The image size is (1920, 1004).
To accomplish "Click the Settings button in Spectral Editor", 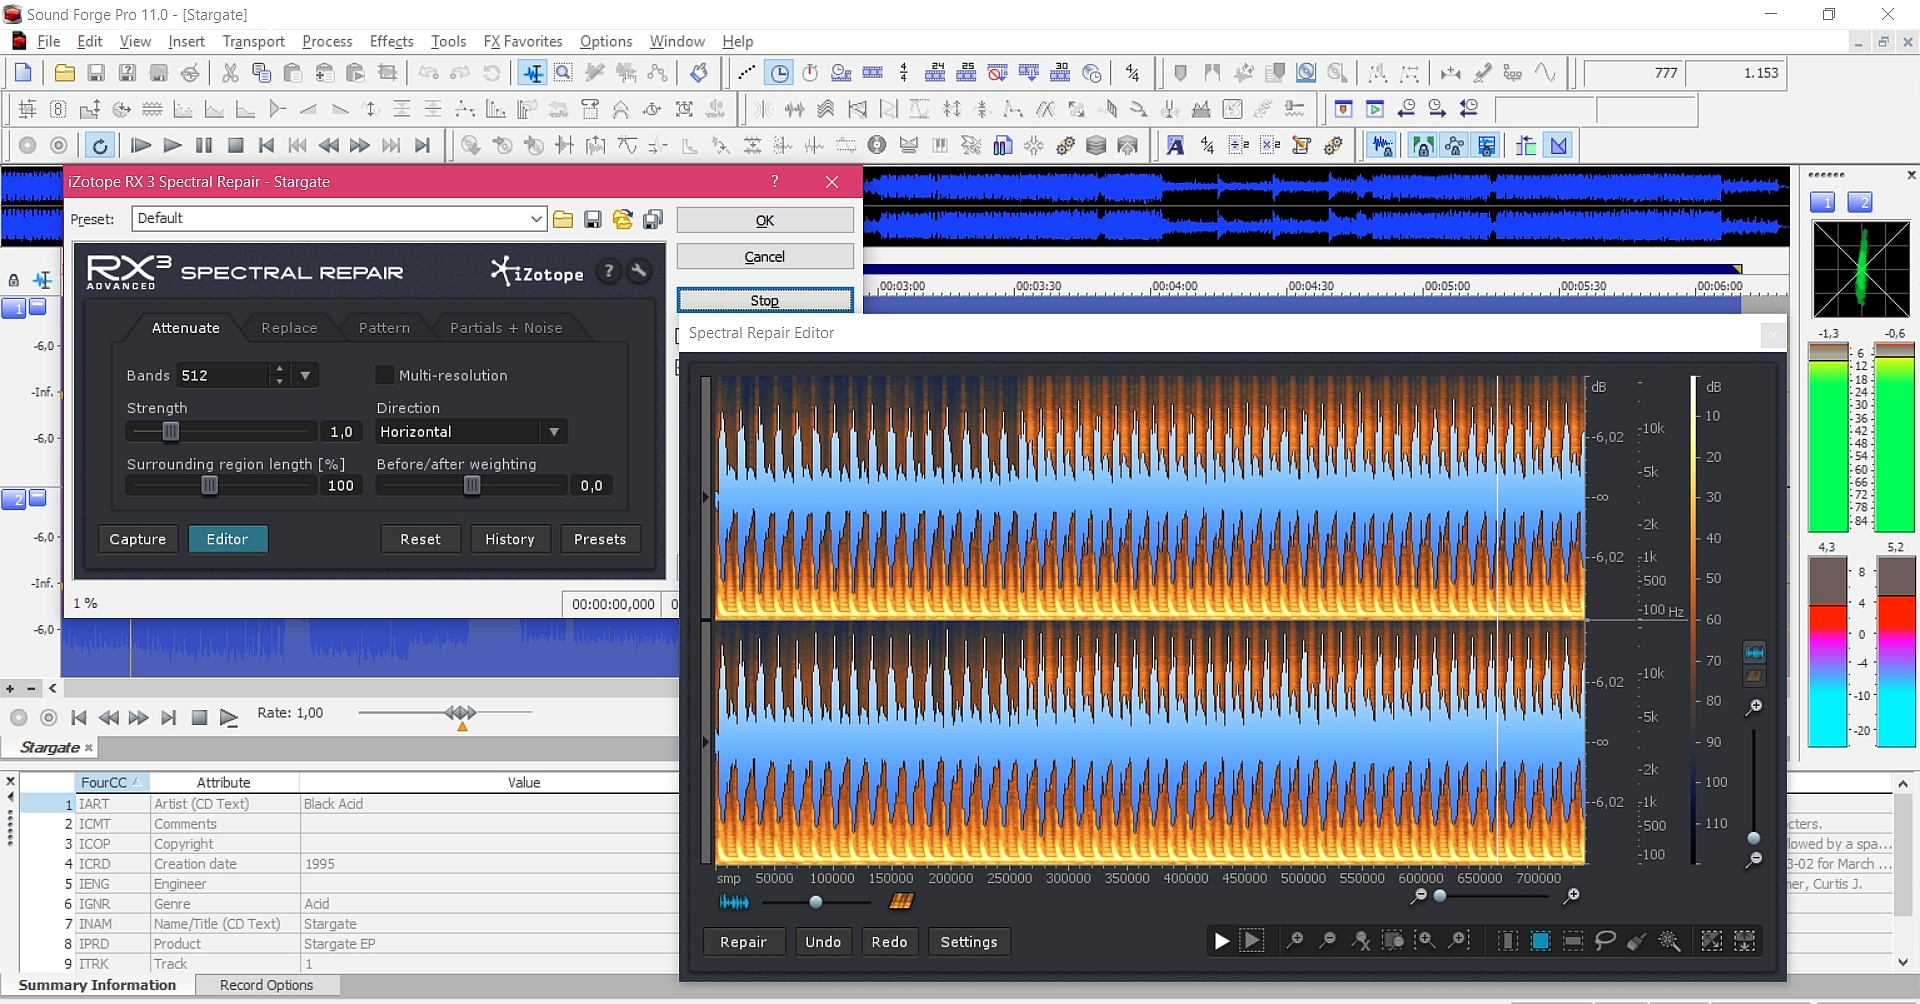I will click(969, 942).
